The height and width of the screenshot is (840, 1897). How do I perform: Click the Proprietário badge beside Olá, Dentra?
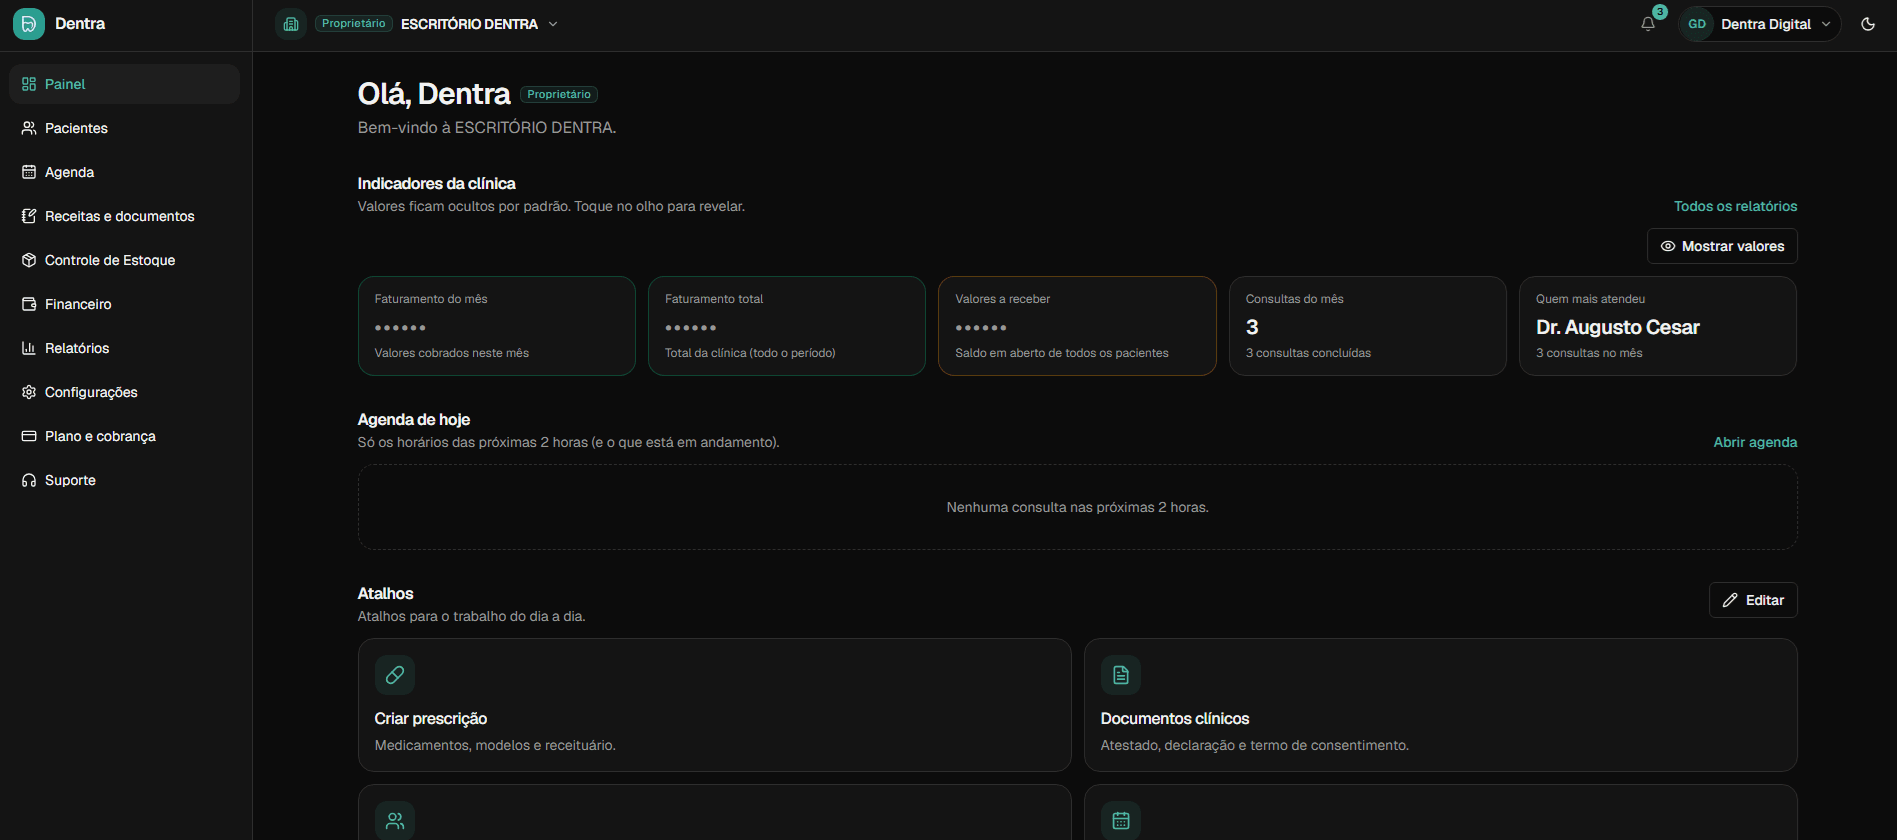coord(559,94)
